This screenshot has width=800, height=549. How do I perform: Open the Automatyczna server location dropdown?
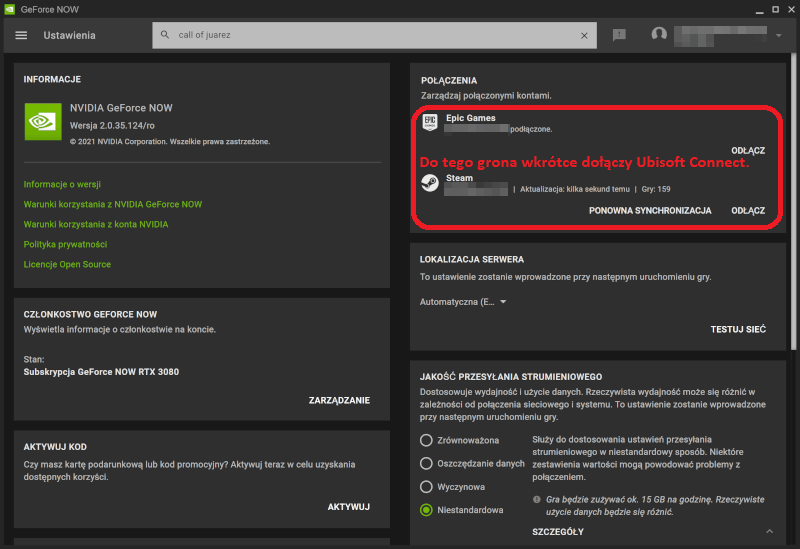[x=463, y=302]
